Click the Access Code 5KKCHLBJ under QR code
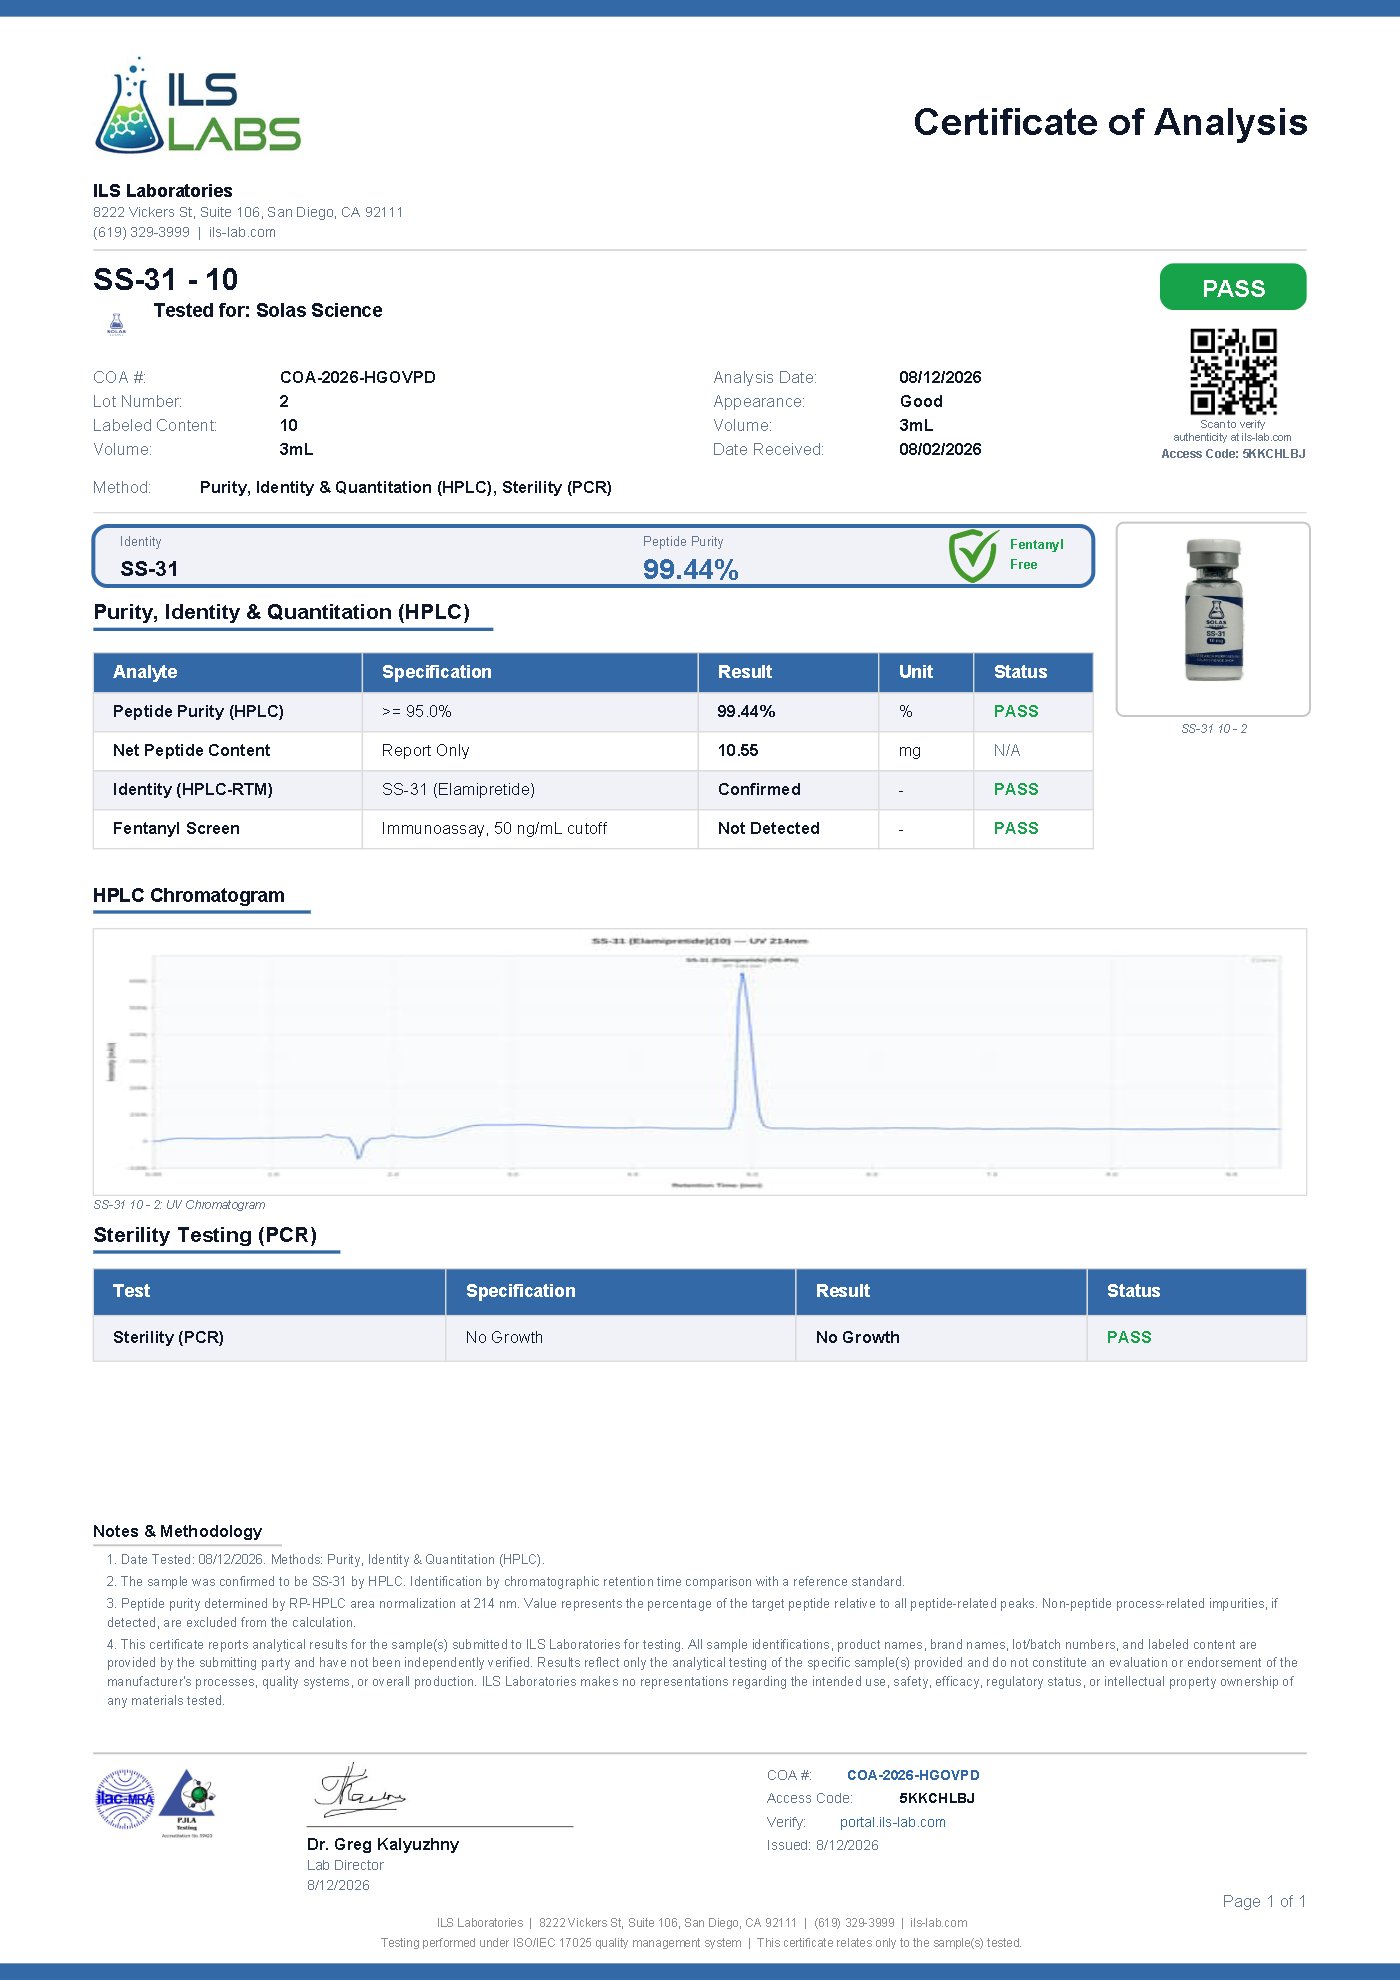Screen dimensions: 1400x1980 pos(1233,454)
